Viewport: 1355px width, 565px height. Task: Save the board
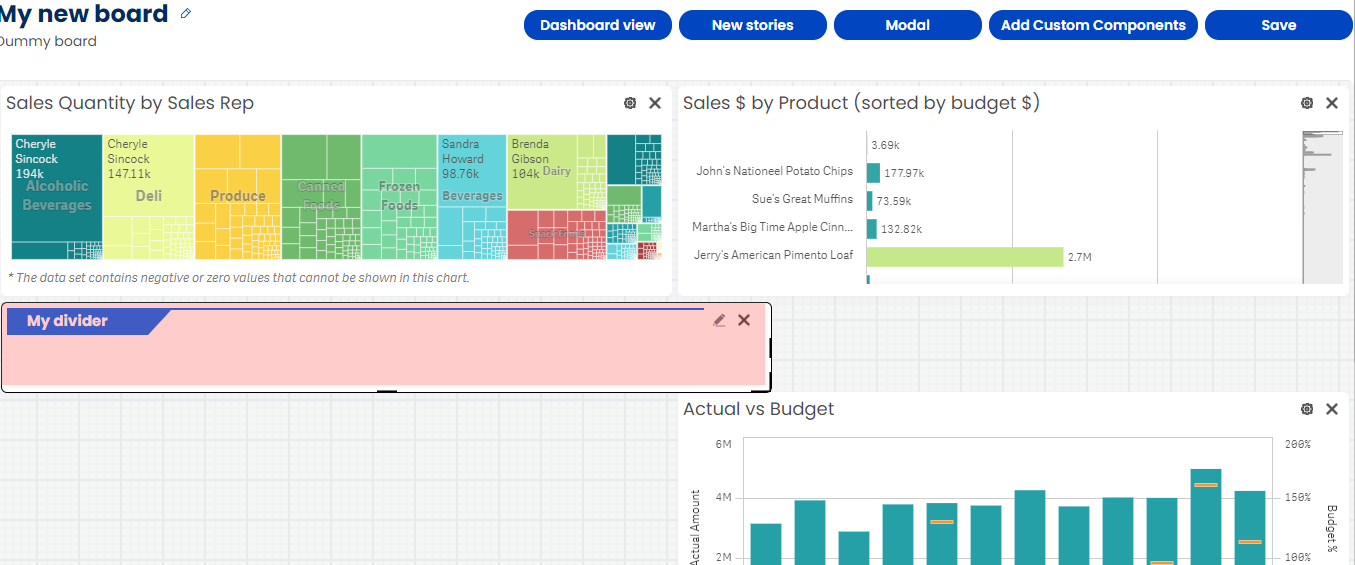(x=1279, y=25)
